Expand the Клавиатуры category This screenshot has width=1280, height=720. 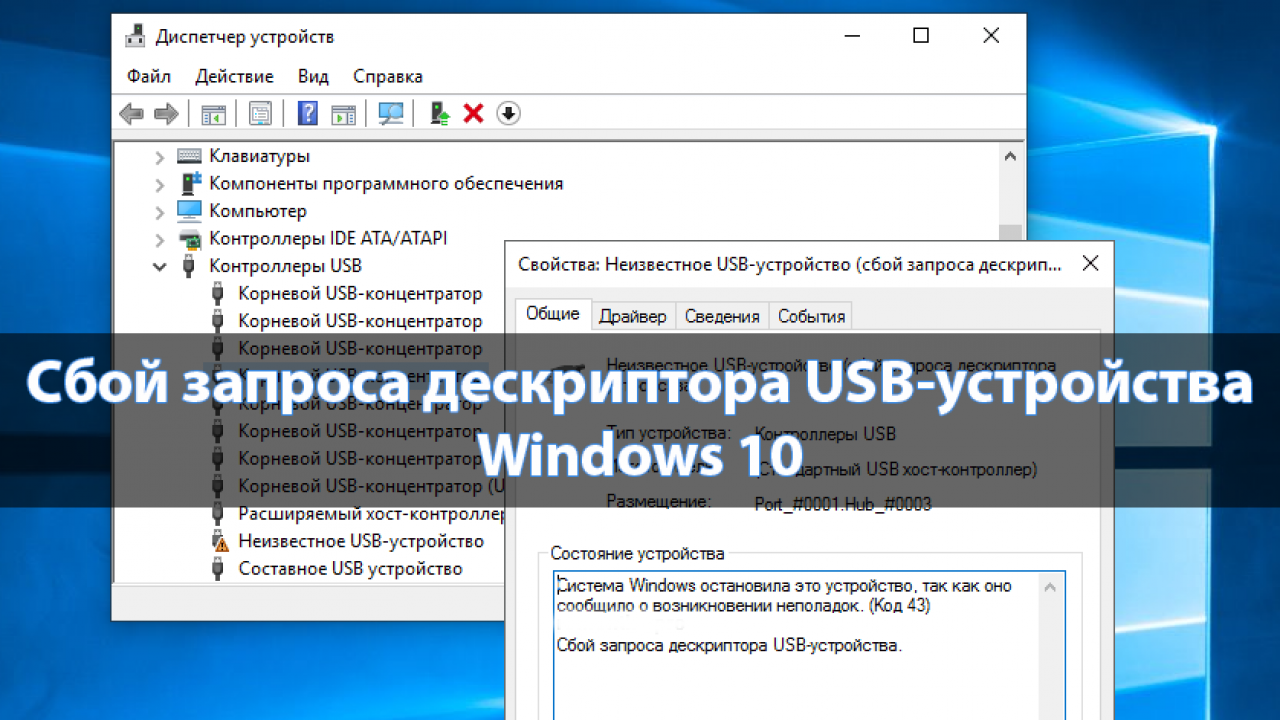[x=159, y=157]
